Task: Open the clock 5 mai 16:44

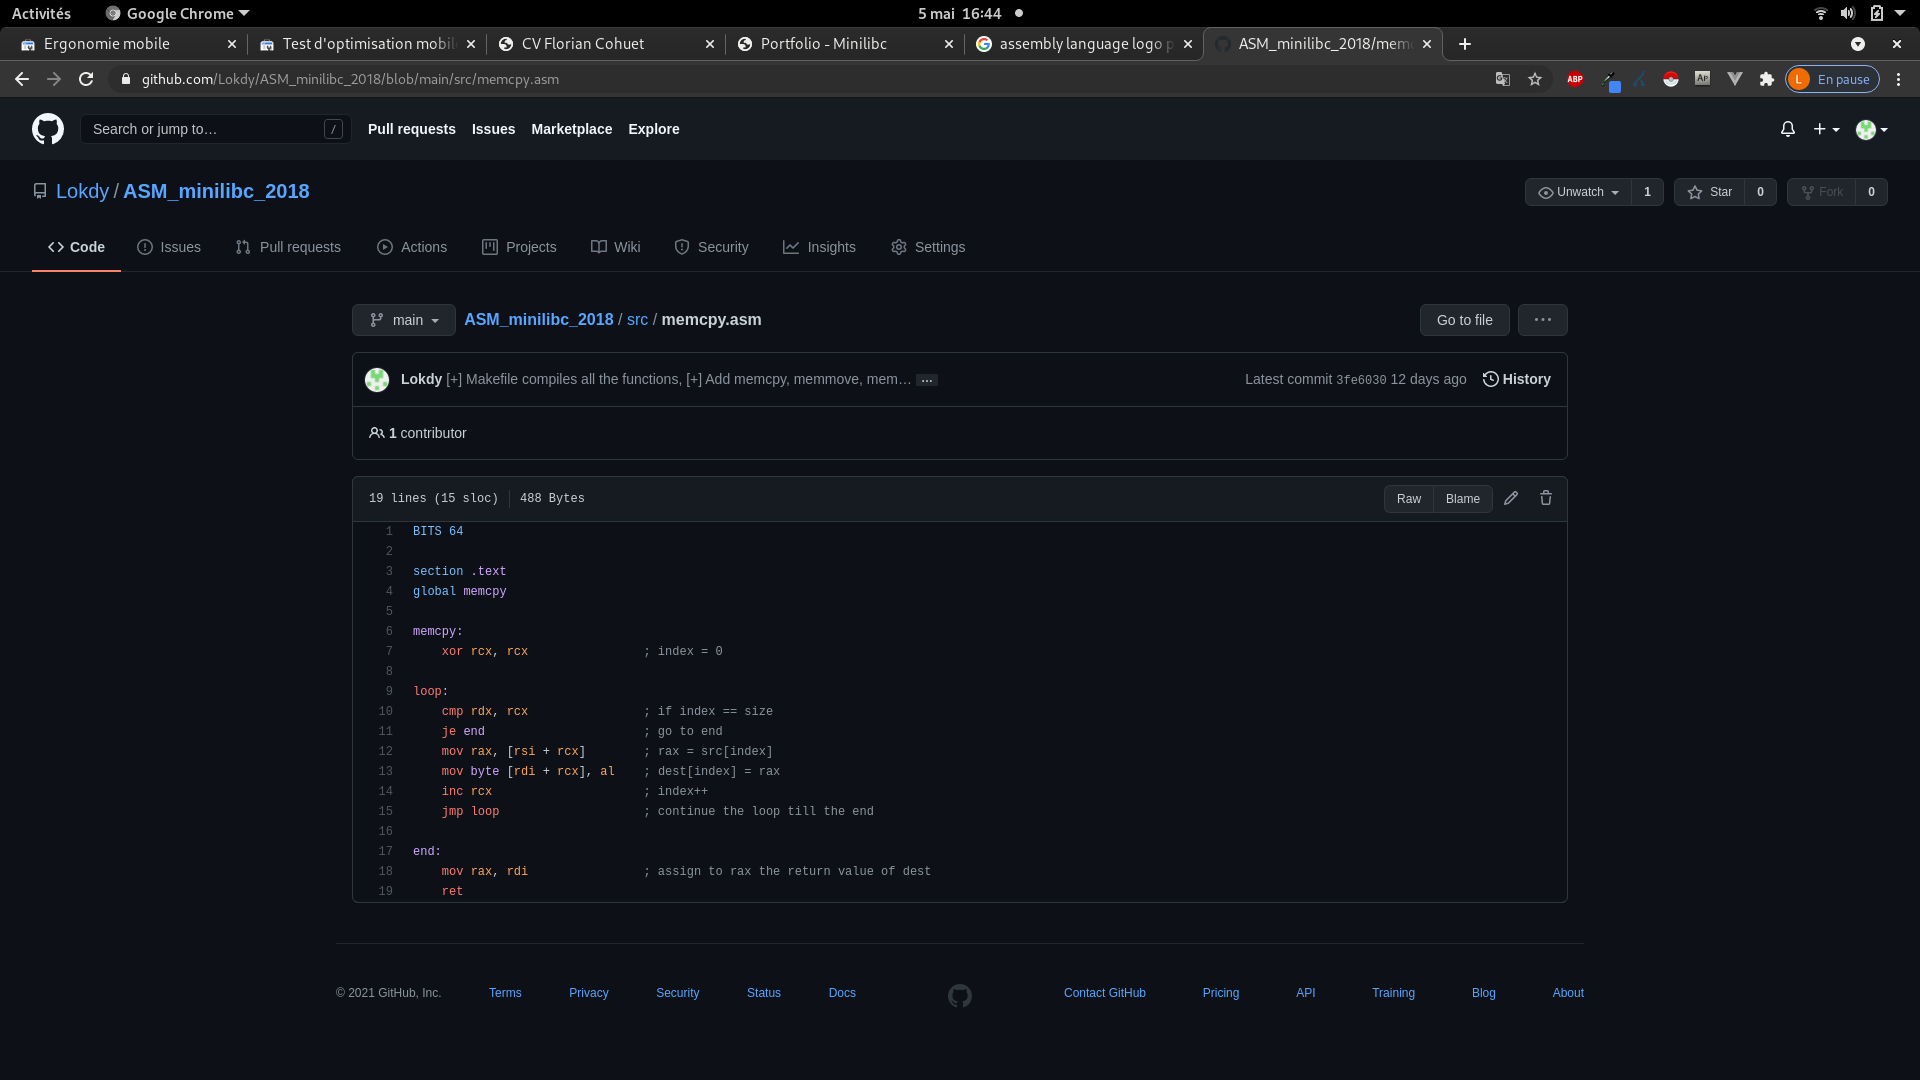Action: click(959, 13)
